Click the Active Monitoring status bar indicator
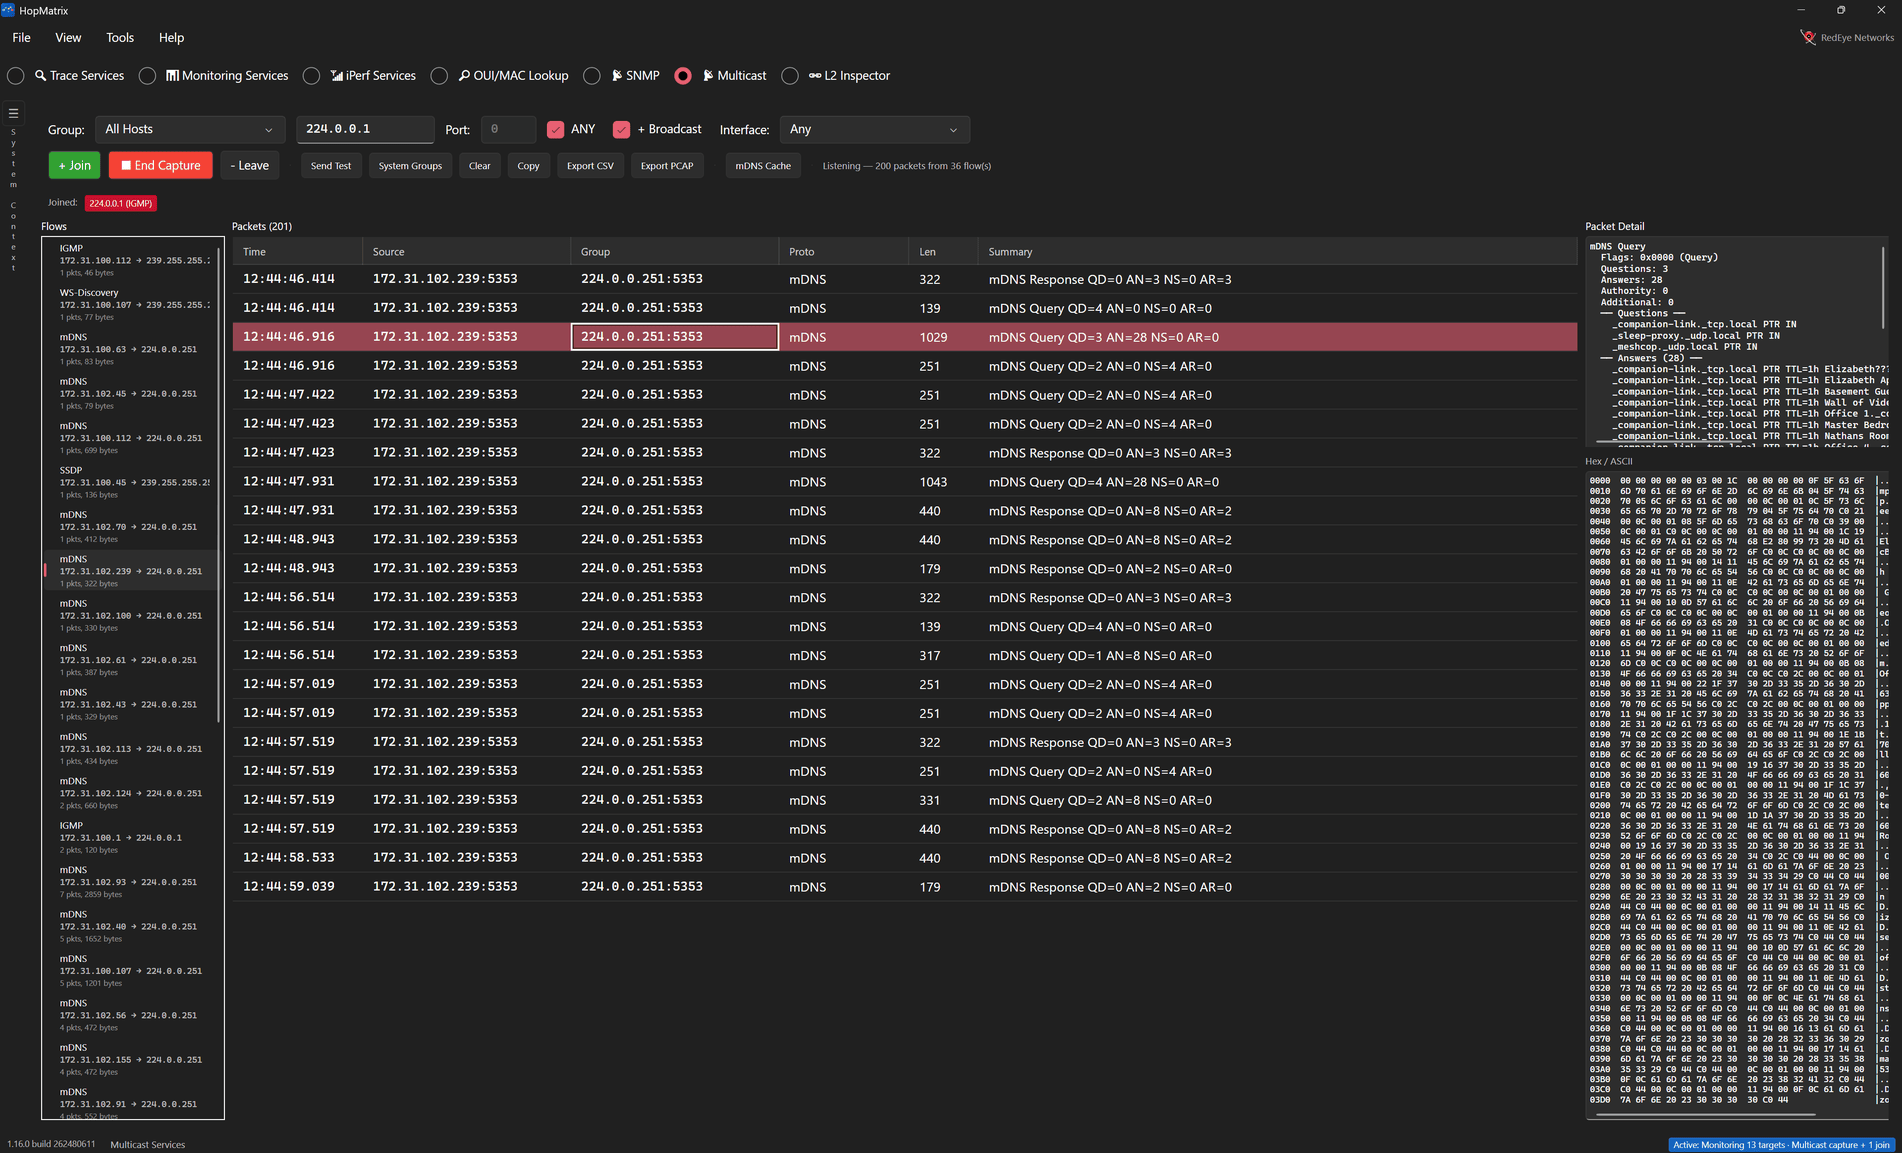The width and height of the screenshot is (1902, 1153). coord(1783,1145)
